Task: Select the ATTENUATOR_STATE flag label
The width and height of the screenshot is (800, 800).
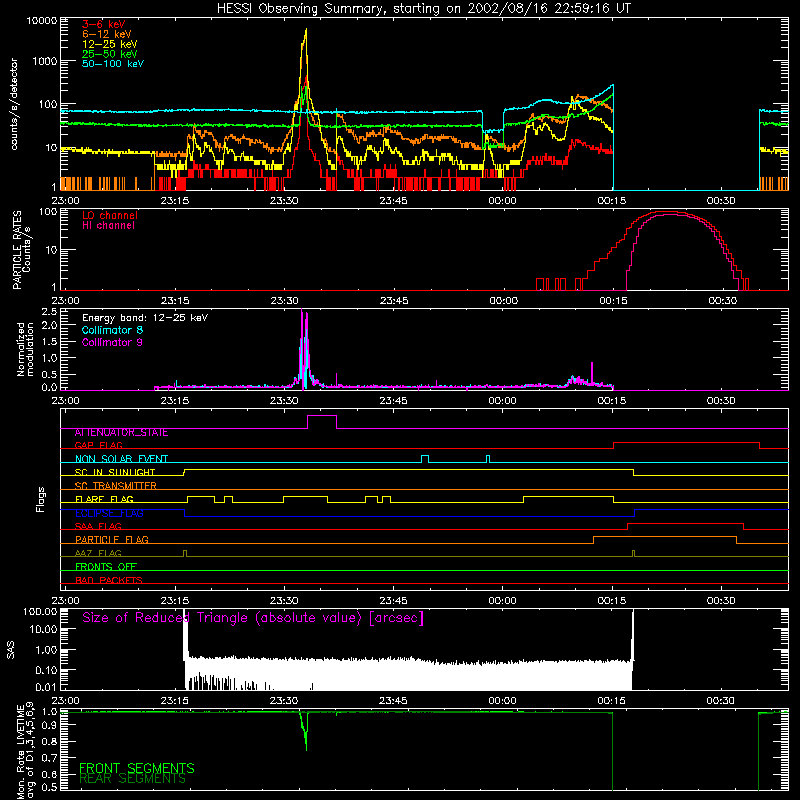Action: coord(121,433)
